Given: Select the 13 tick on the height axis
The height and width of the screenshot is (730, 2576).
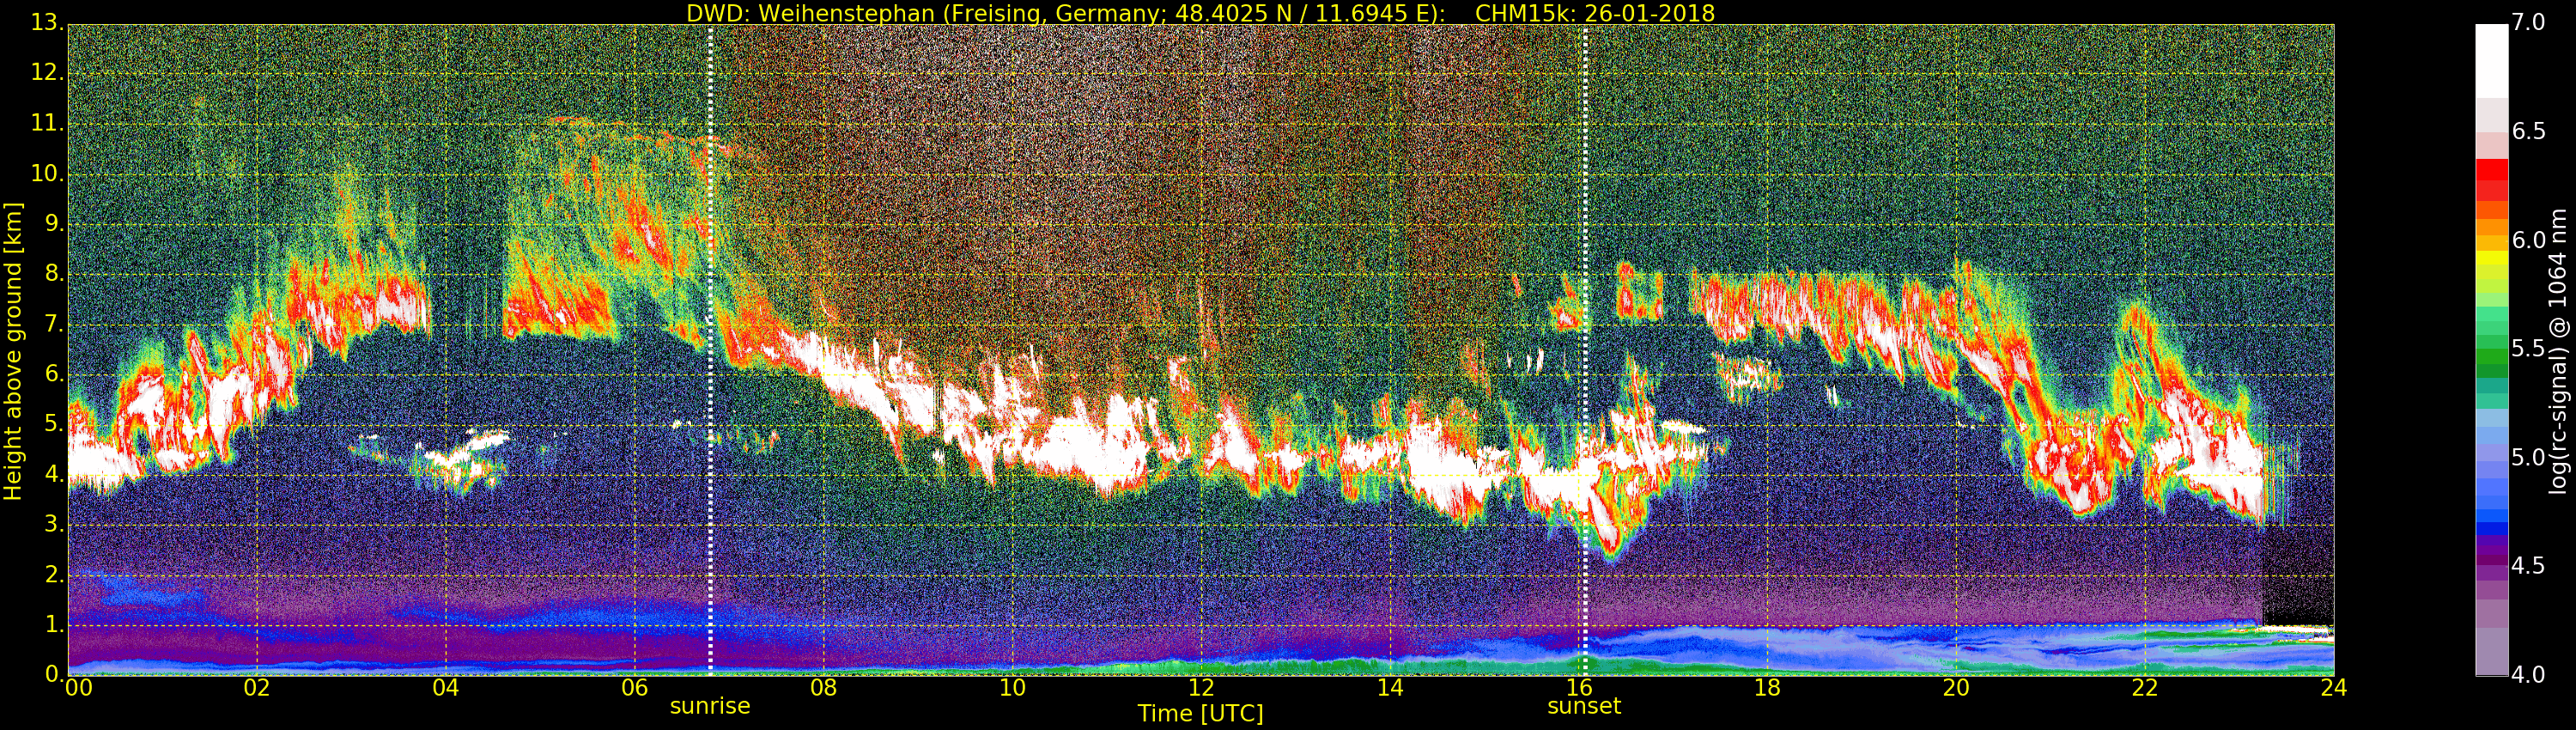Looking at the screenshot, I should pos(46,23).
